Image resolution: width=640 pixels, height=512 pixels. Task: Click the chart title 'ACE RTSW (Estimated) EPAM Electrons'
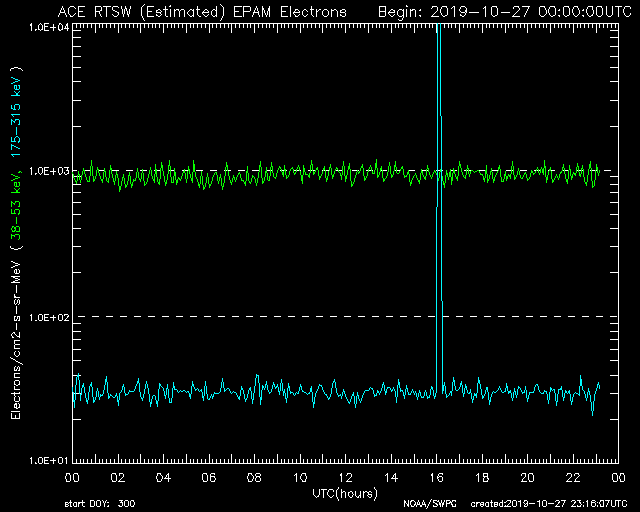202,11
